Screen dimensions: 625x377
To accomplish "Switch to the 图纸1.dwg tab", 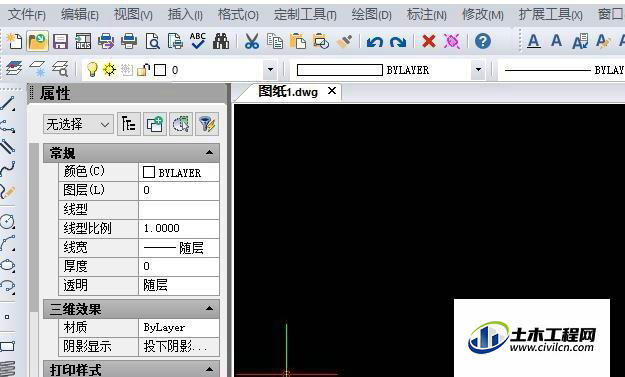I will (288, 92).
